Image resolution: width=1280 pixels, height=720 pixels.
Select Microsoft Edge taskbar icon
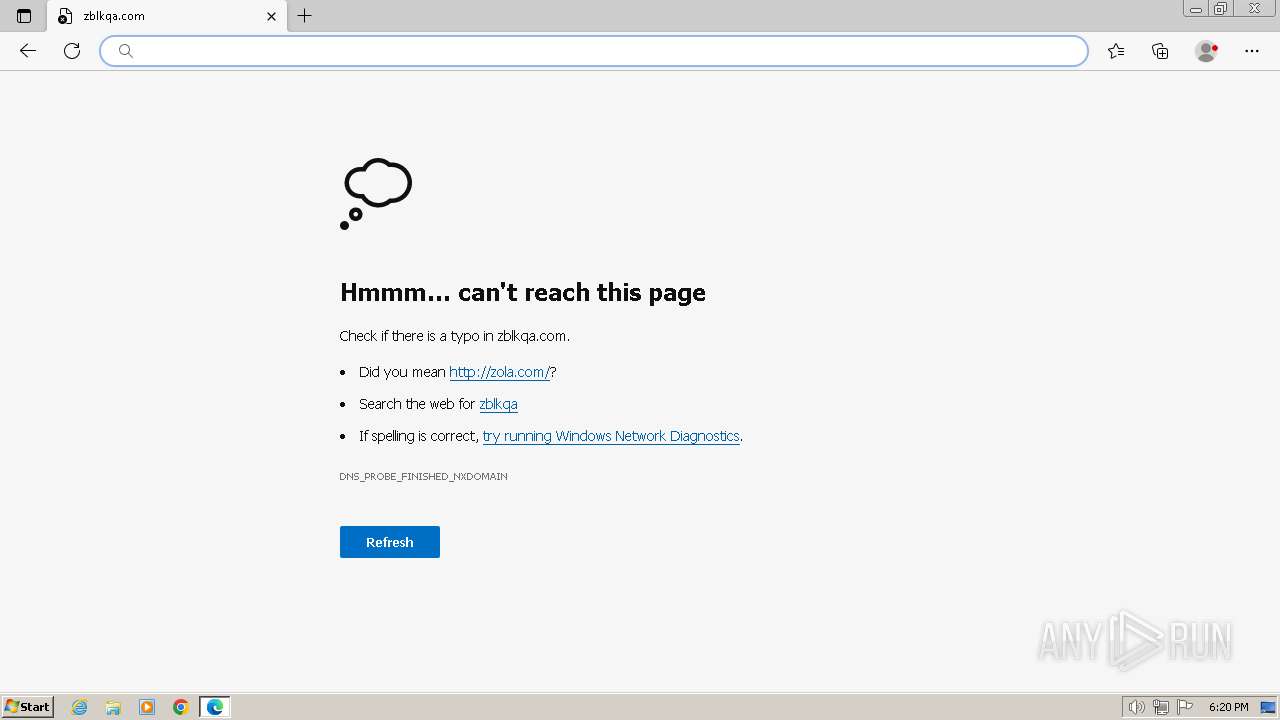pos(215,707)
